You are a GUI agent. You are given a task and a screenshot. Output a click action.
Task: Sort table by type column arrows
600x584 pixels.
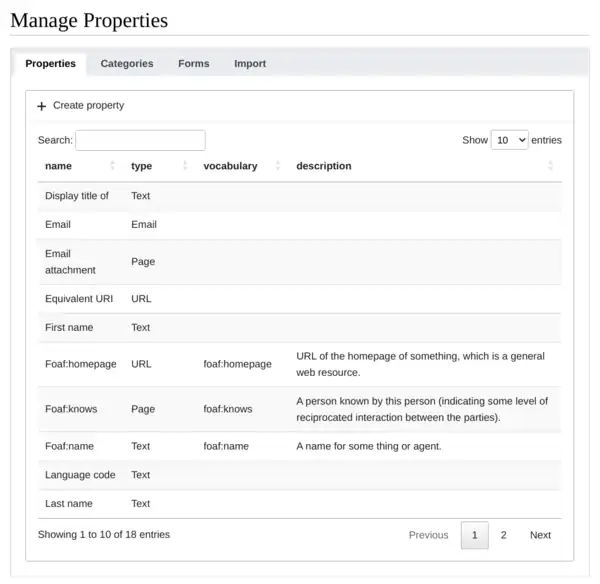click(x=185, y=166)
